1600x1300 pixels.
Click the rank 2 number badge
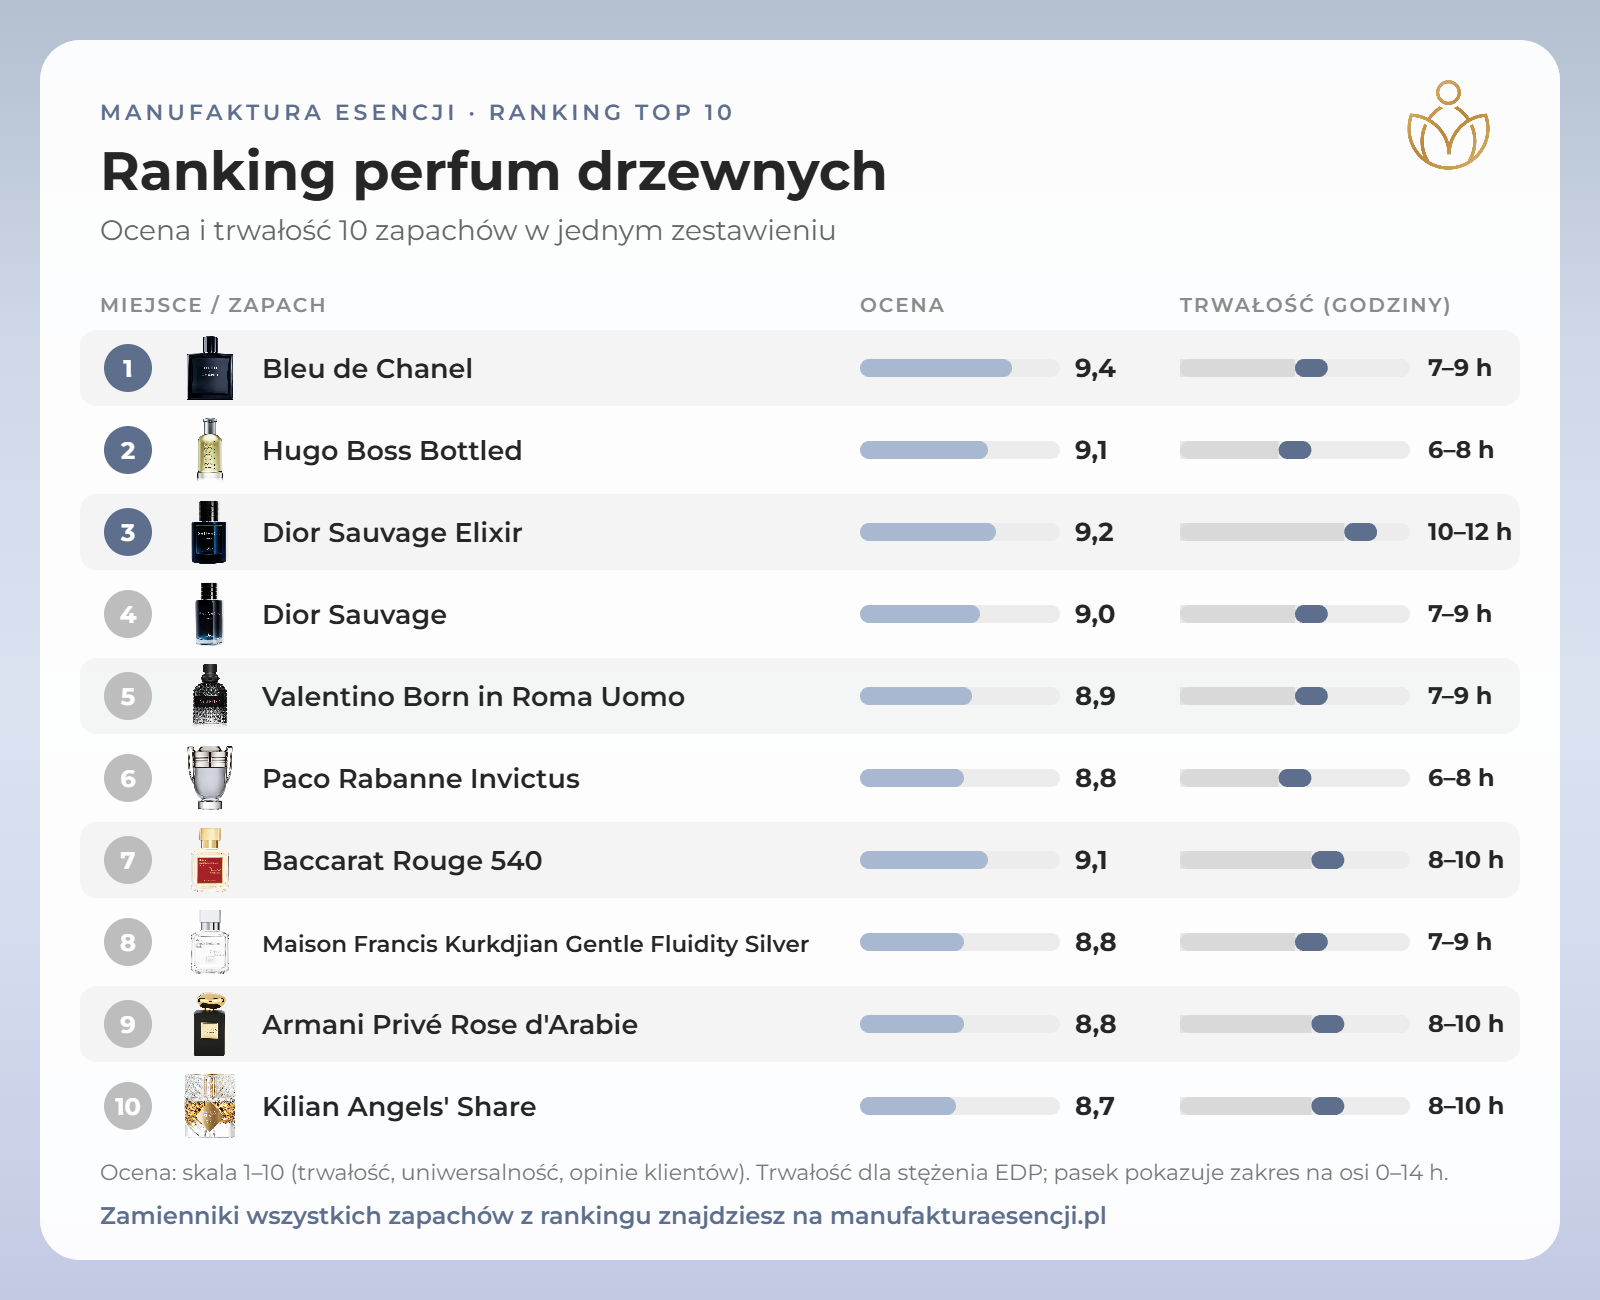click(x=128, y=450)
